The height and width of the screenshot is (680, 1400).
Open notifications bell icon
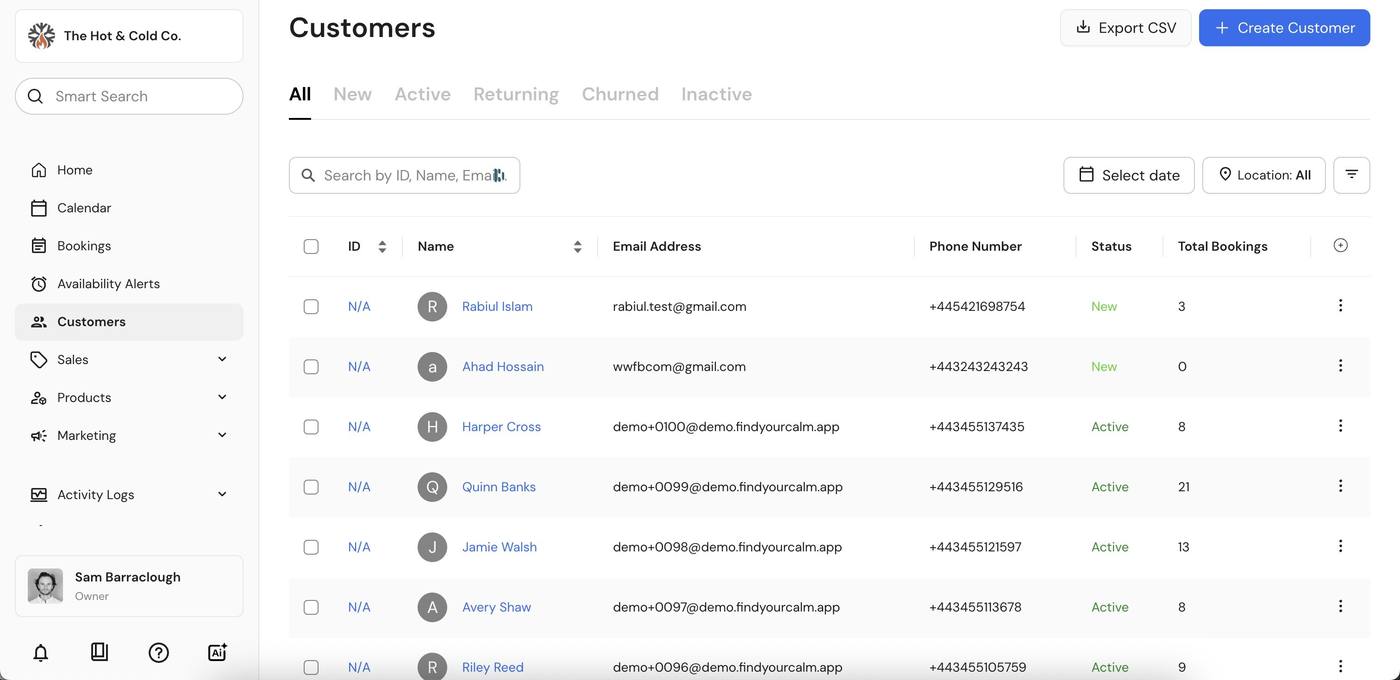[x=41, y=653]
